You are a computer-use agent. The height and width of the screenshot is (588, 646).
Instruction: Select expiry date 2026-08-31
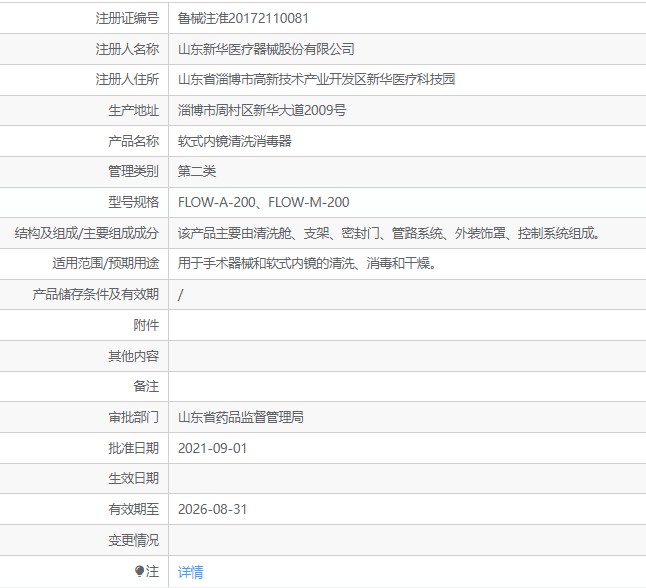click(213, 509)
